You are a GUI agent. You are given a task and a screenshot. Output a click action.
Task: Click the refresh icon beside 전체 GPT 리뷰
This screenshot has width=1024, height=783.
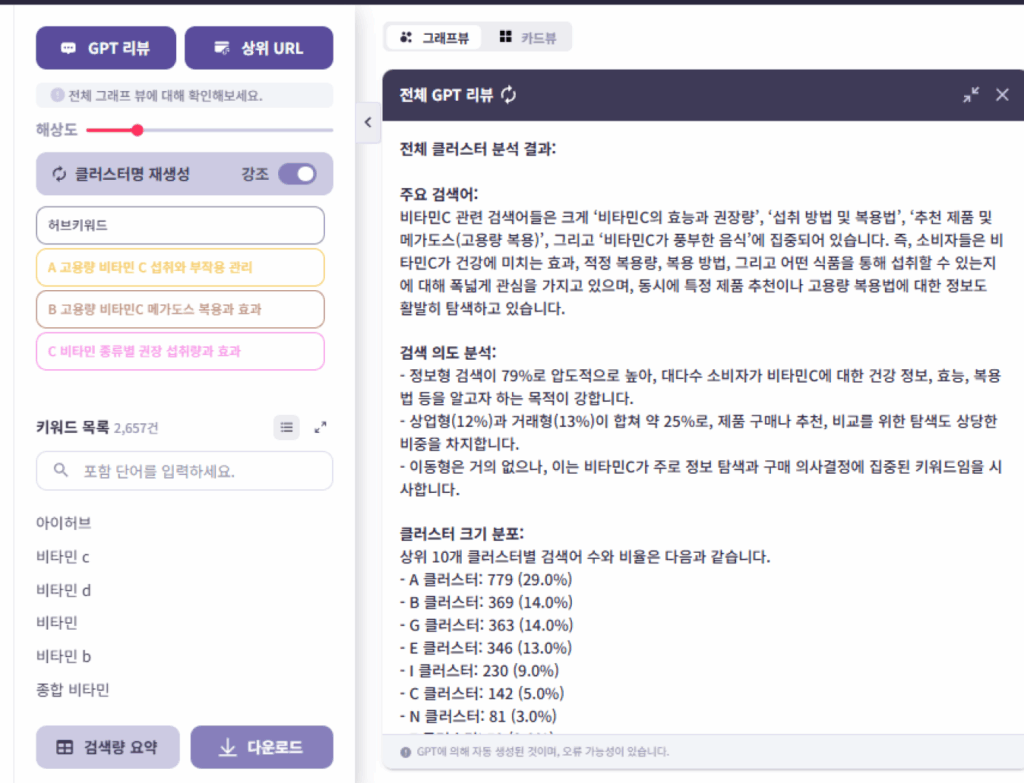[x=509, y=95]
